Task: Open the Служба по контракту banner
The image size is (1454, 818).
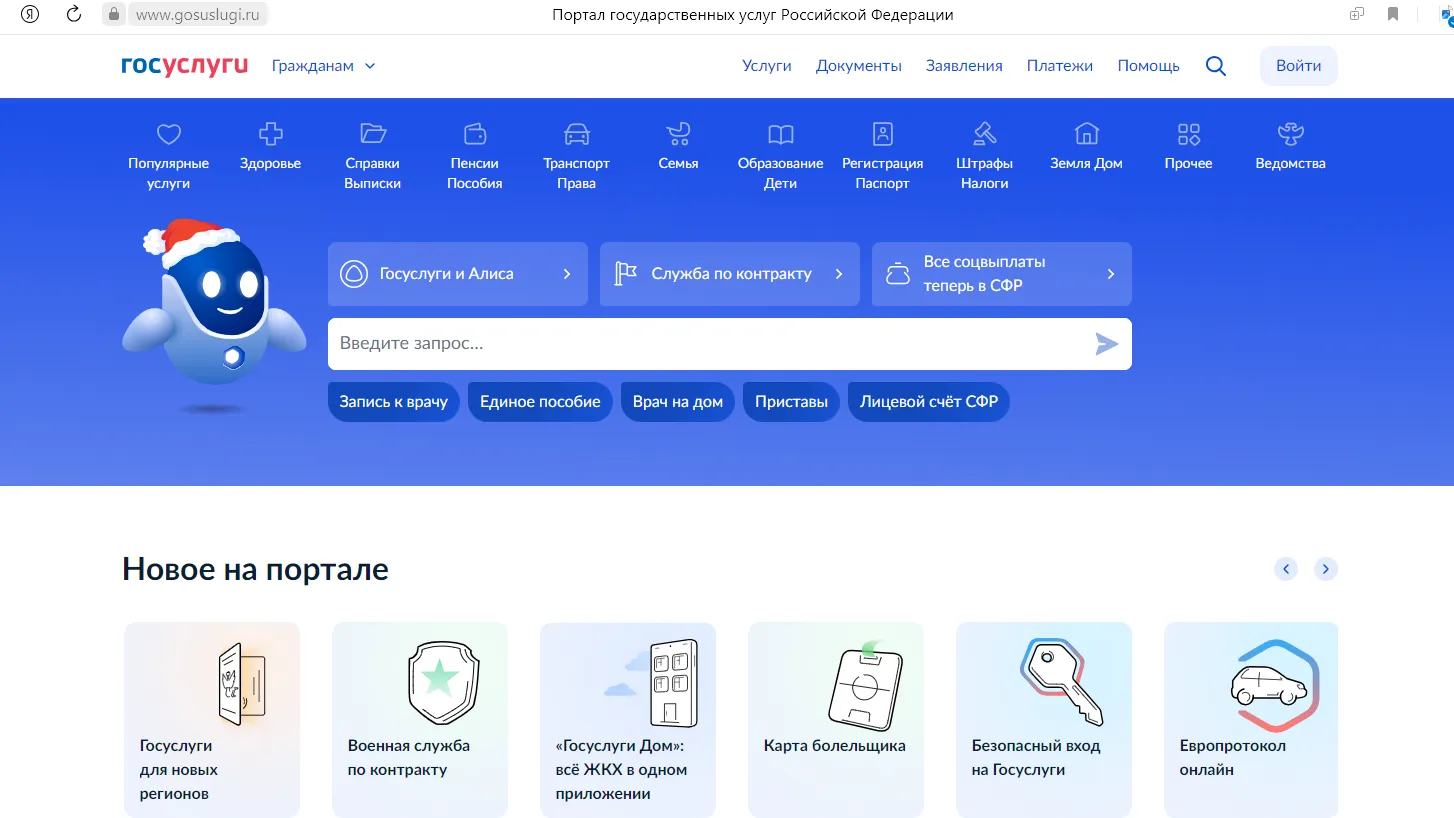Action: 729,274
